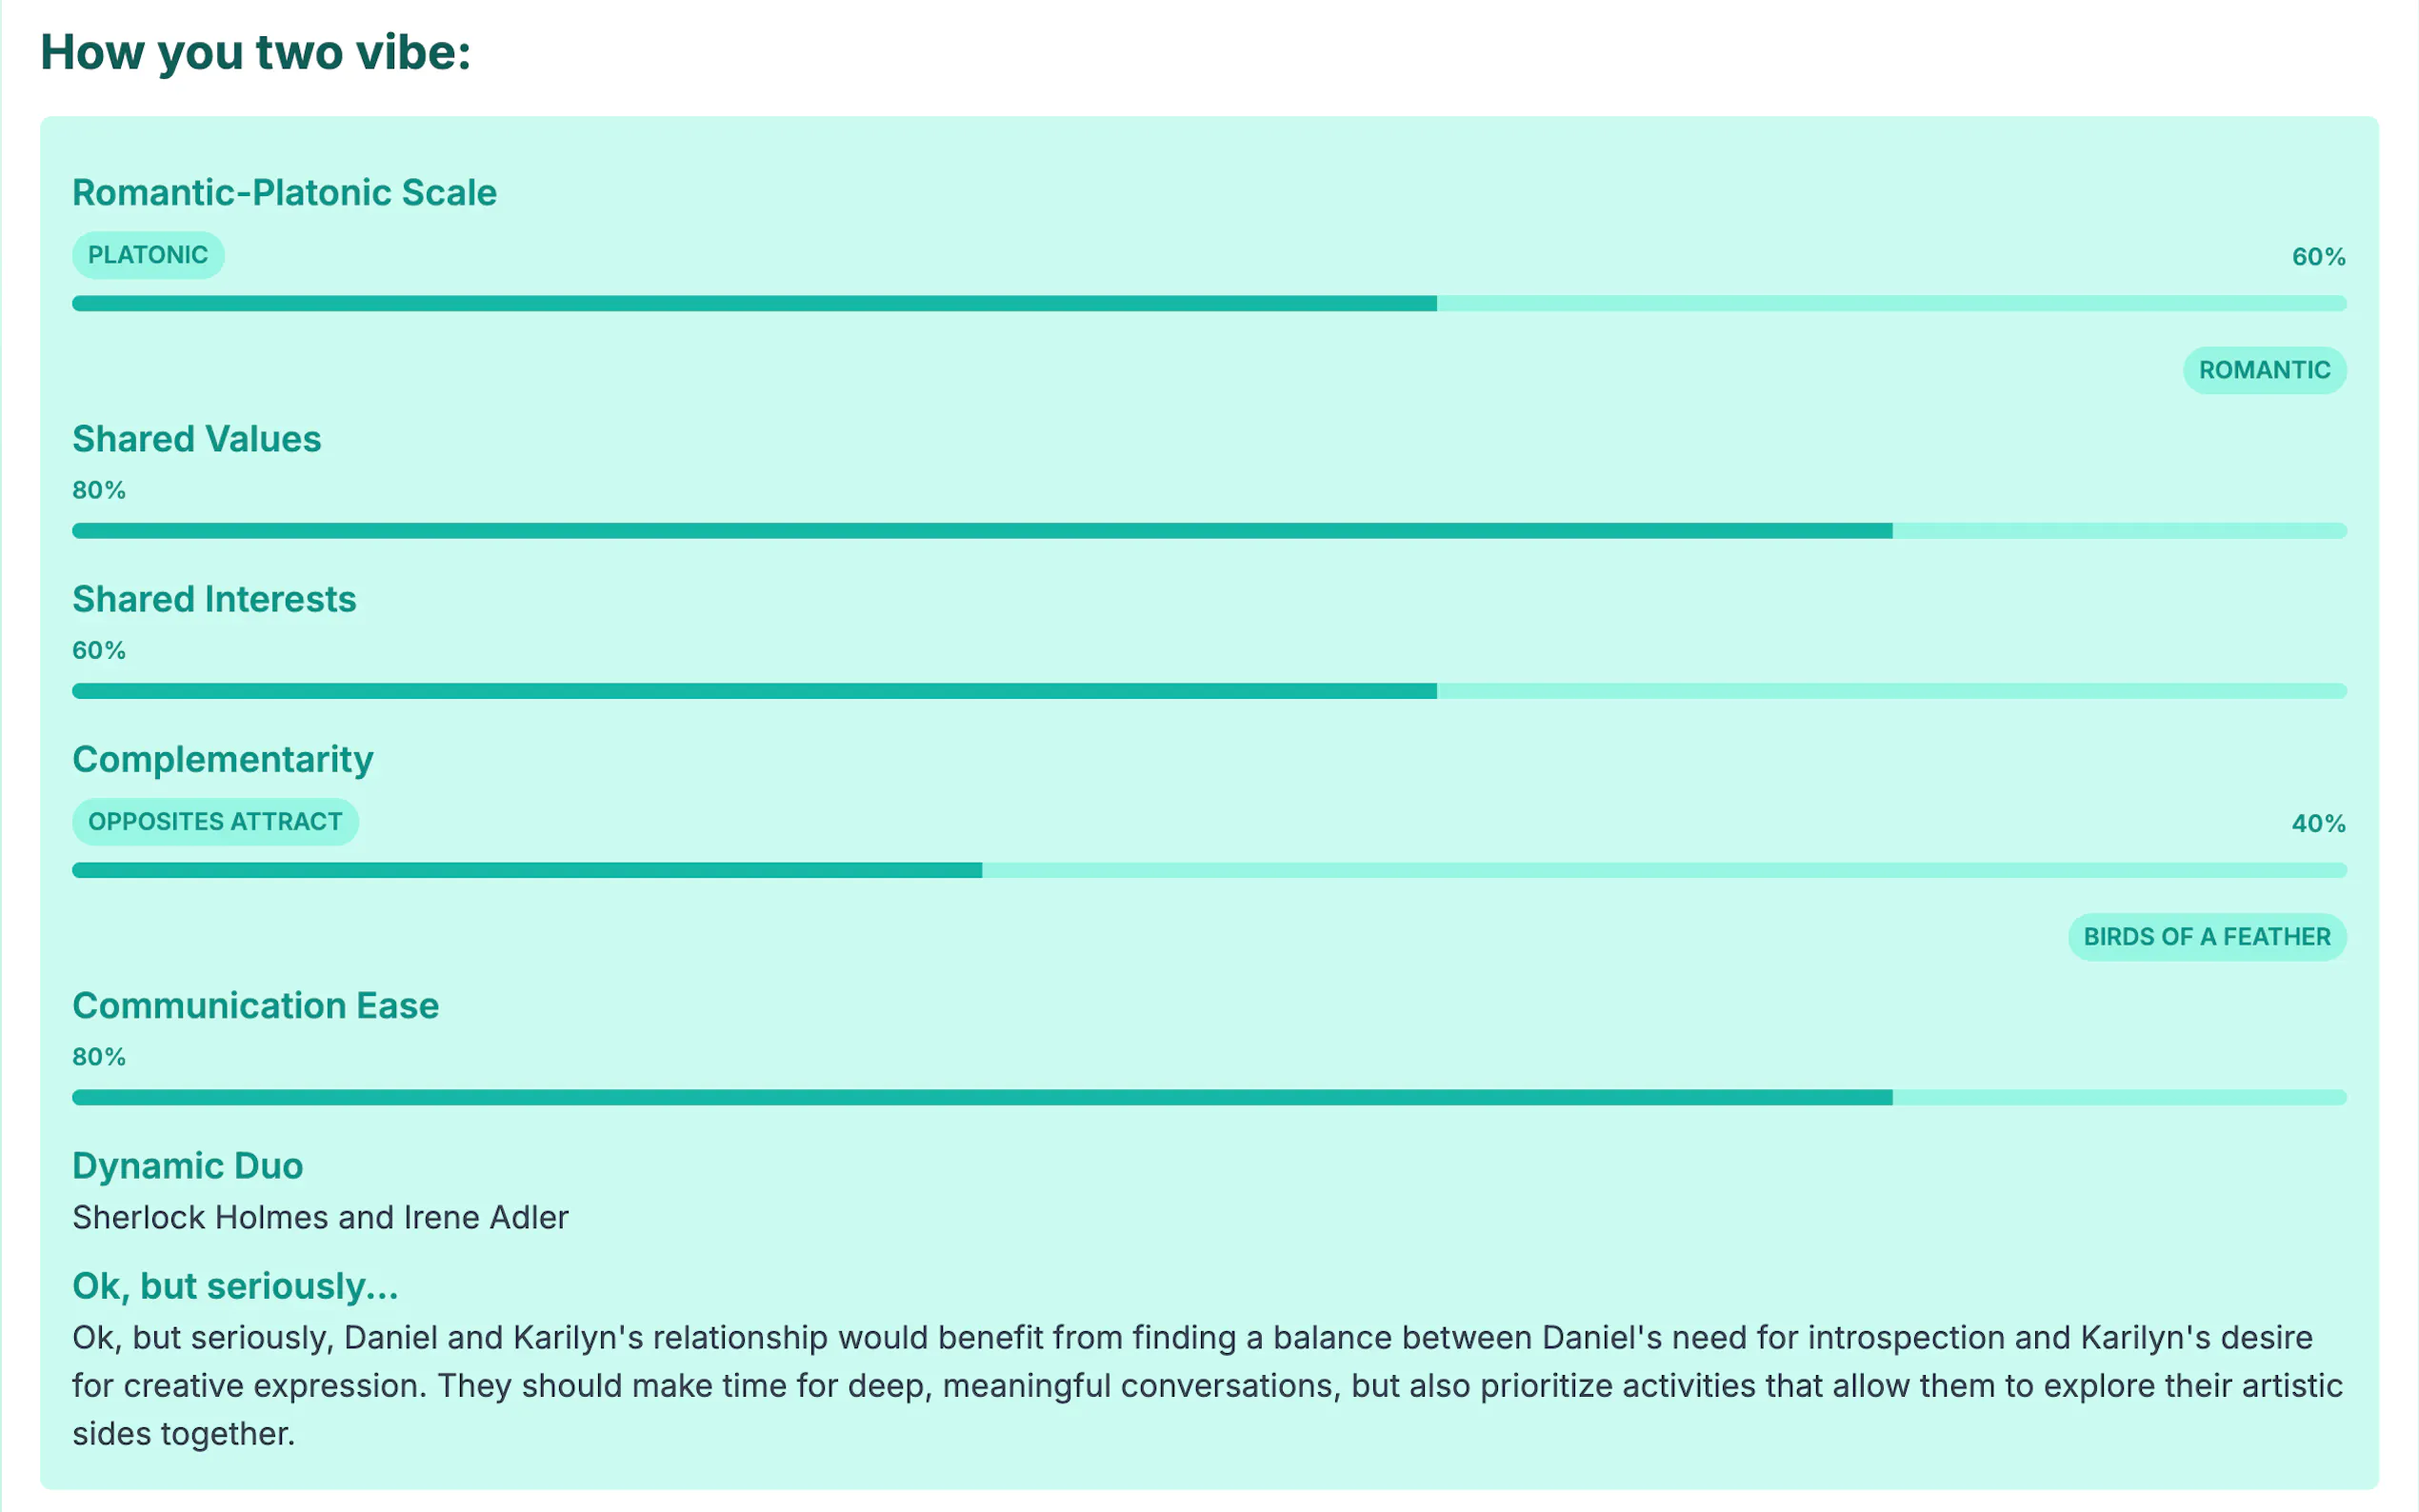2419x1512 pixels.
Task: Click the 40% Complementarity percentage label
Action: [x=2317, y=823]
